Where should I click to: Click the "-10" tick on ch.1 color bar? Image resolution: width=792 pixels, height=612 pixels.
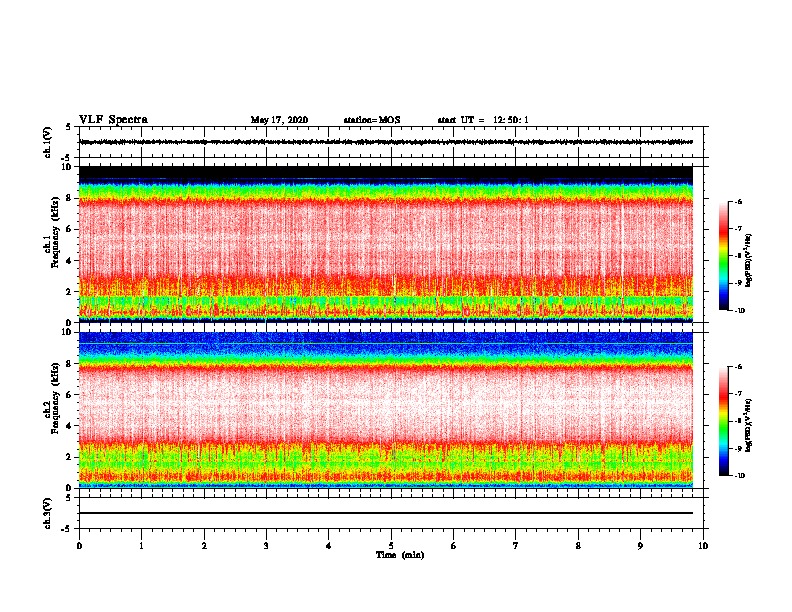point(740,311)
